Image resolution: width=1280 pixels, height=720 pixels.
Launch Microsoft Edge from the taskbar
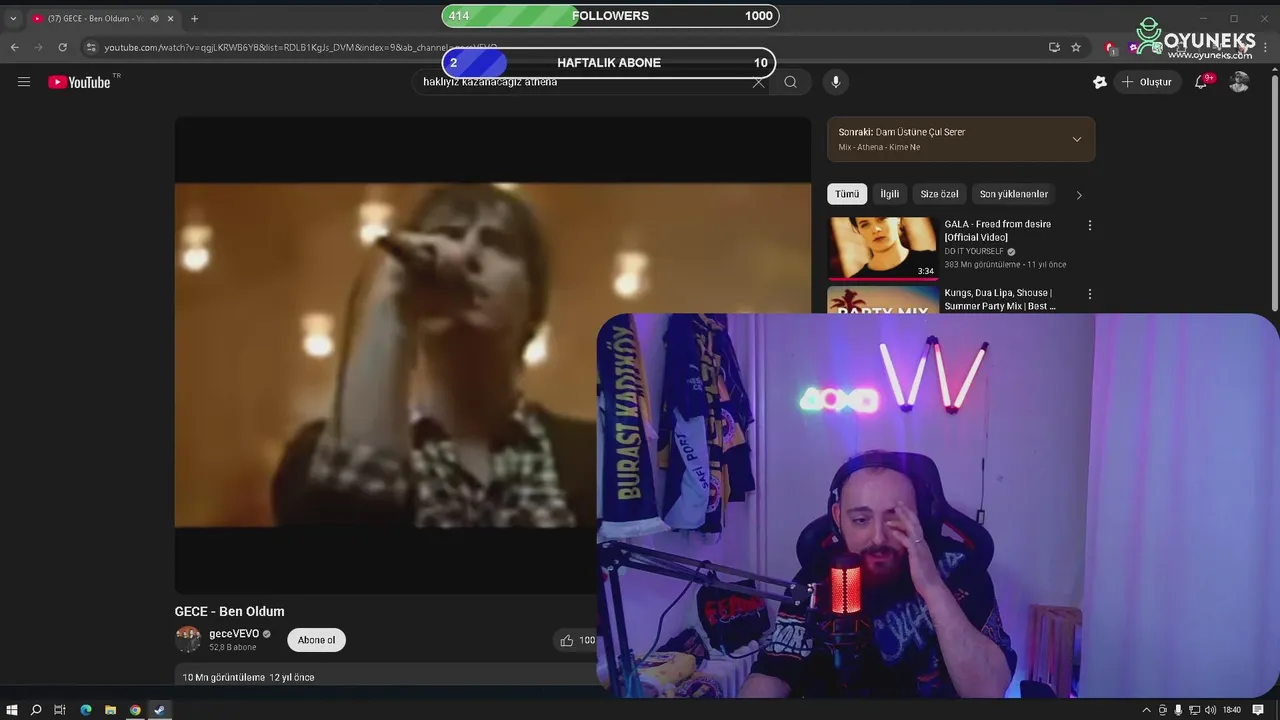point(86,710)
